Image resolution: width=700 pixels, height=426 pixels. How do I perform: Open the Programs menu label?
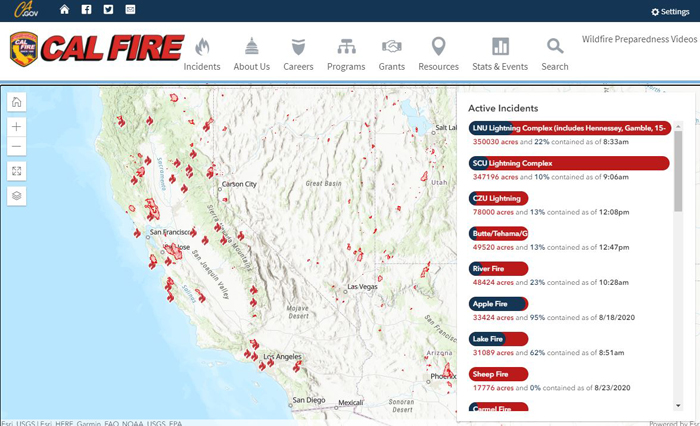click(346, 67)
